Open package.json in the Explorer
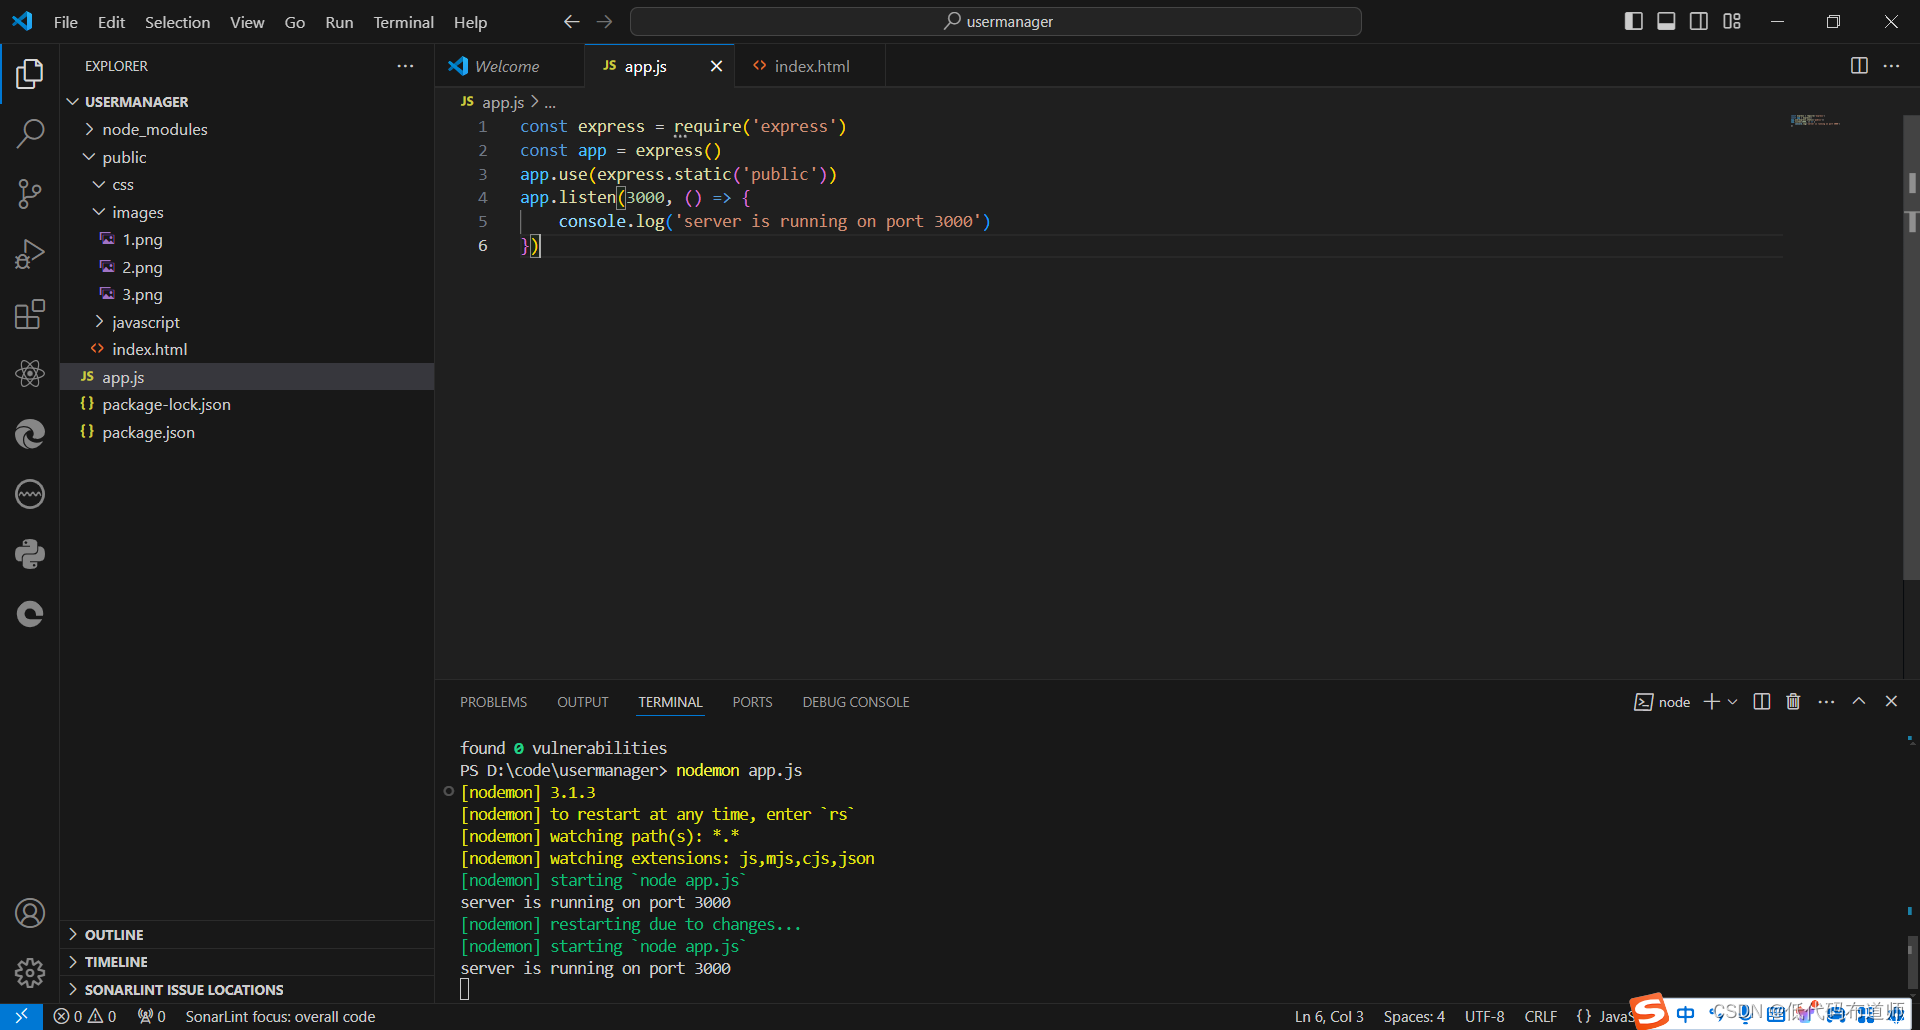Image resolution: width=1920 pixels, height=1030 pixels. (x=247, y=432)
